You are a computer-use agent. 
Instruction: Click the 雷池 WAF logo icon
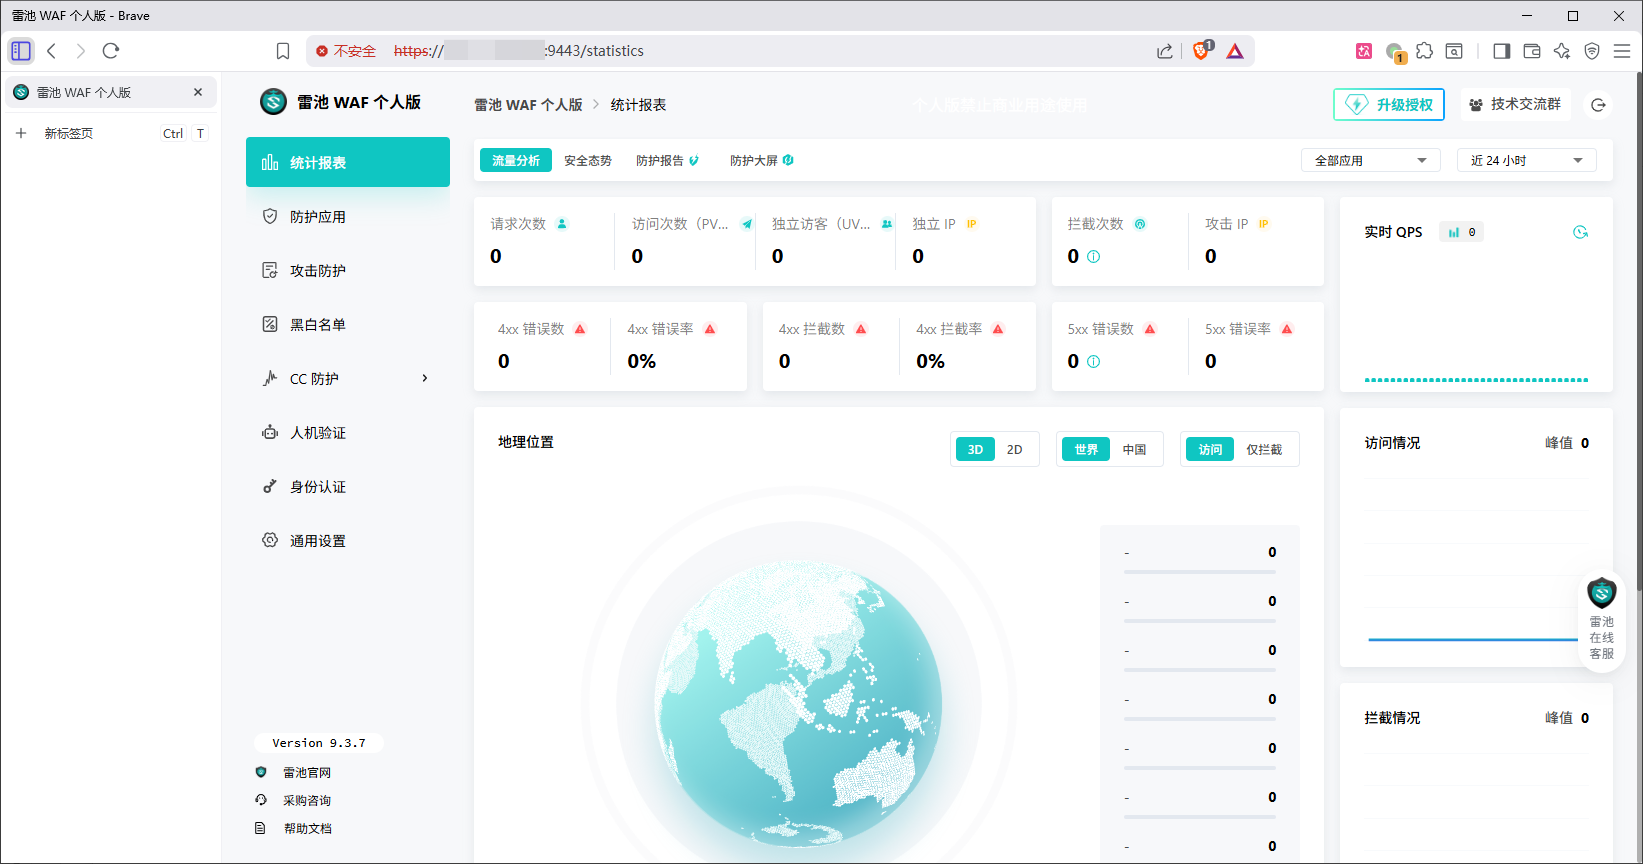point(273,102)
